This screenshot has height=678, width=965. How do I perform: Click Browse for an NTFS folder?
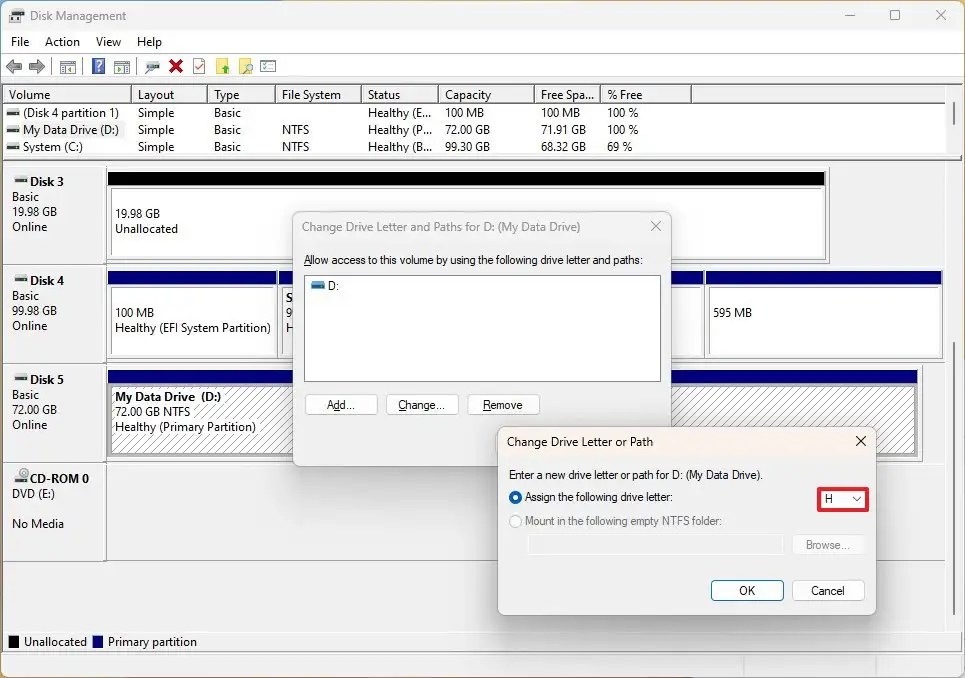[828, 545]
